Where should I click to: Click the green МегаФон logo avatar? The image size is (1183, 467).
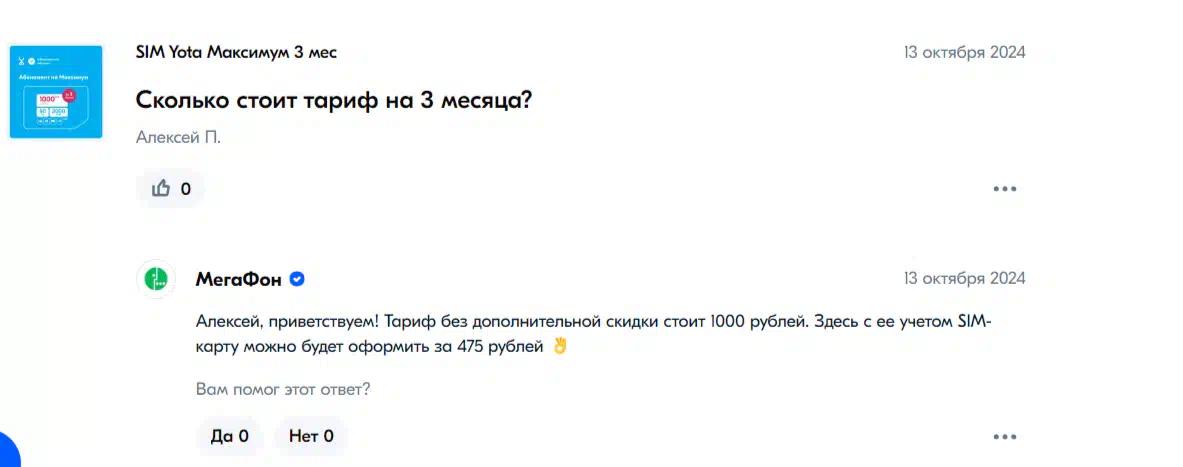pyautogui.click(x=155, y=279)
